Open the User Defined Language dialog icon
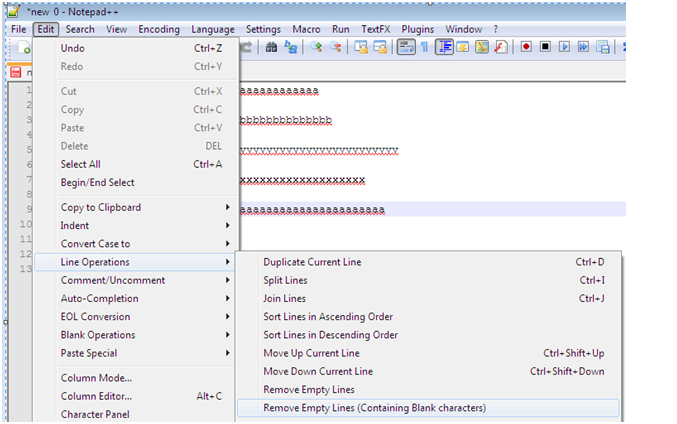 [x=462, y=47]
